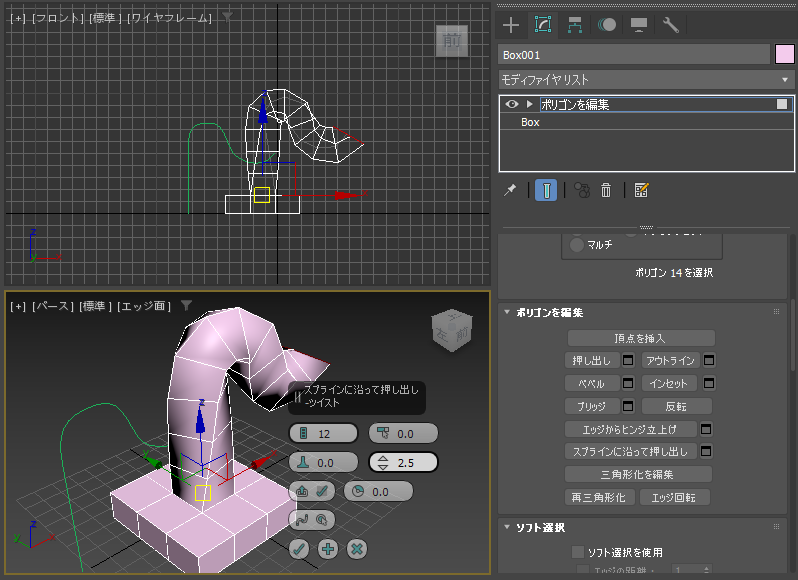Open the Utilities wrench tab
The image size is (798, 580).
[x=671, y=25]
